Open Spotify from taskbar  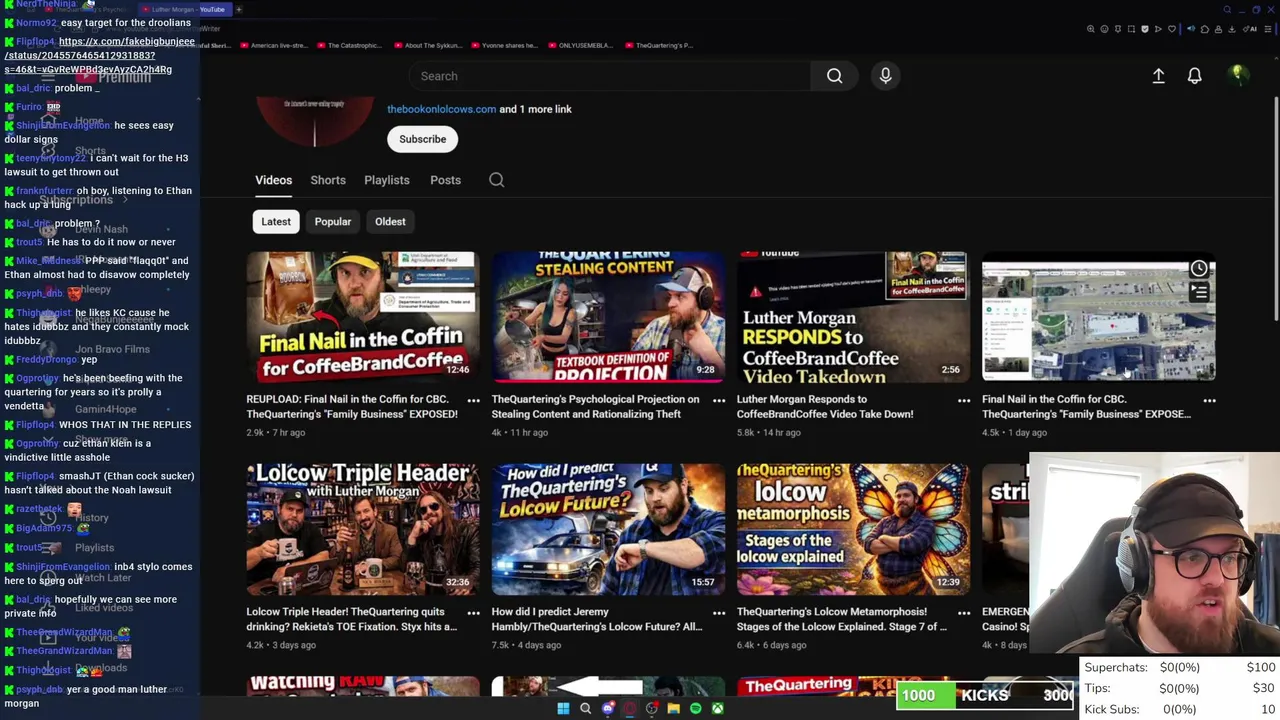pyautogui.click(x=695, y=708)
